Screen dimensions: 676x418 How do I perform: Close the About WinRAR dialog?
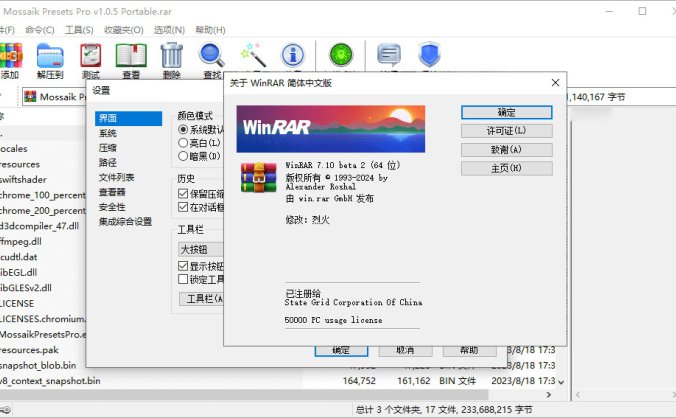pos(555,83)
